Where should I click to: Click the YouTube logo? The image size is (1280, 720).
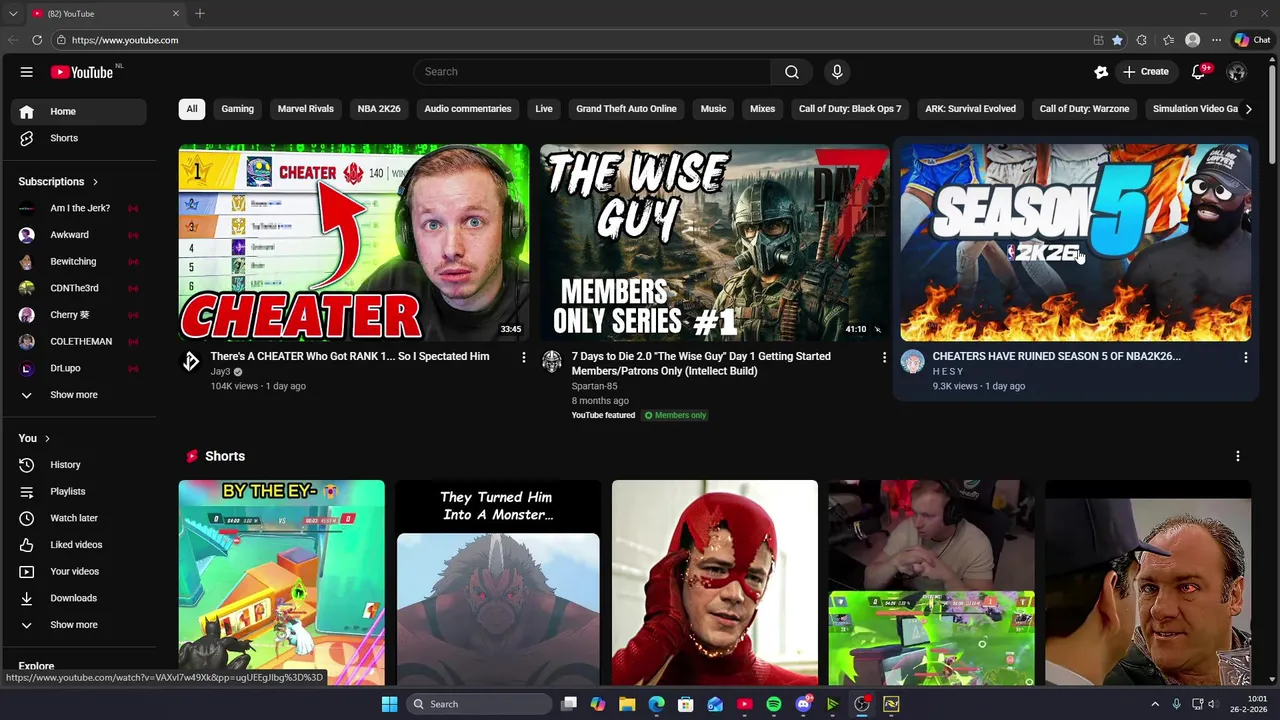click(82, 72)
